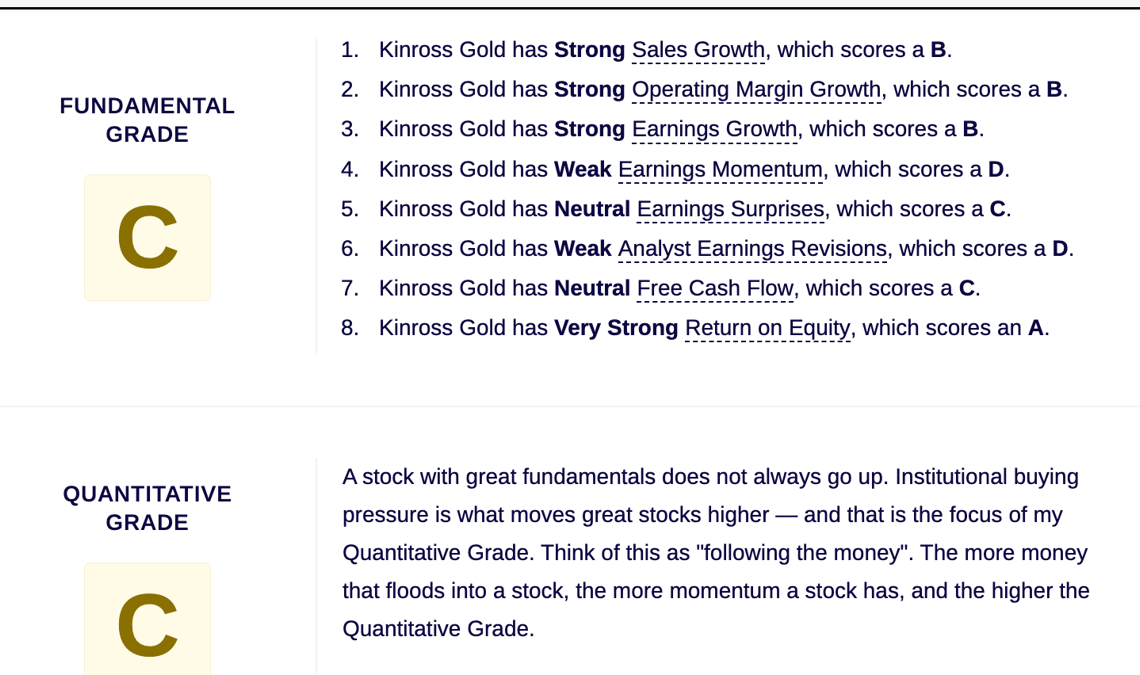Click the A score for Return on Equity

(x=1035, y=328)
